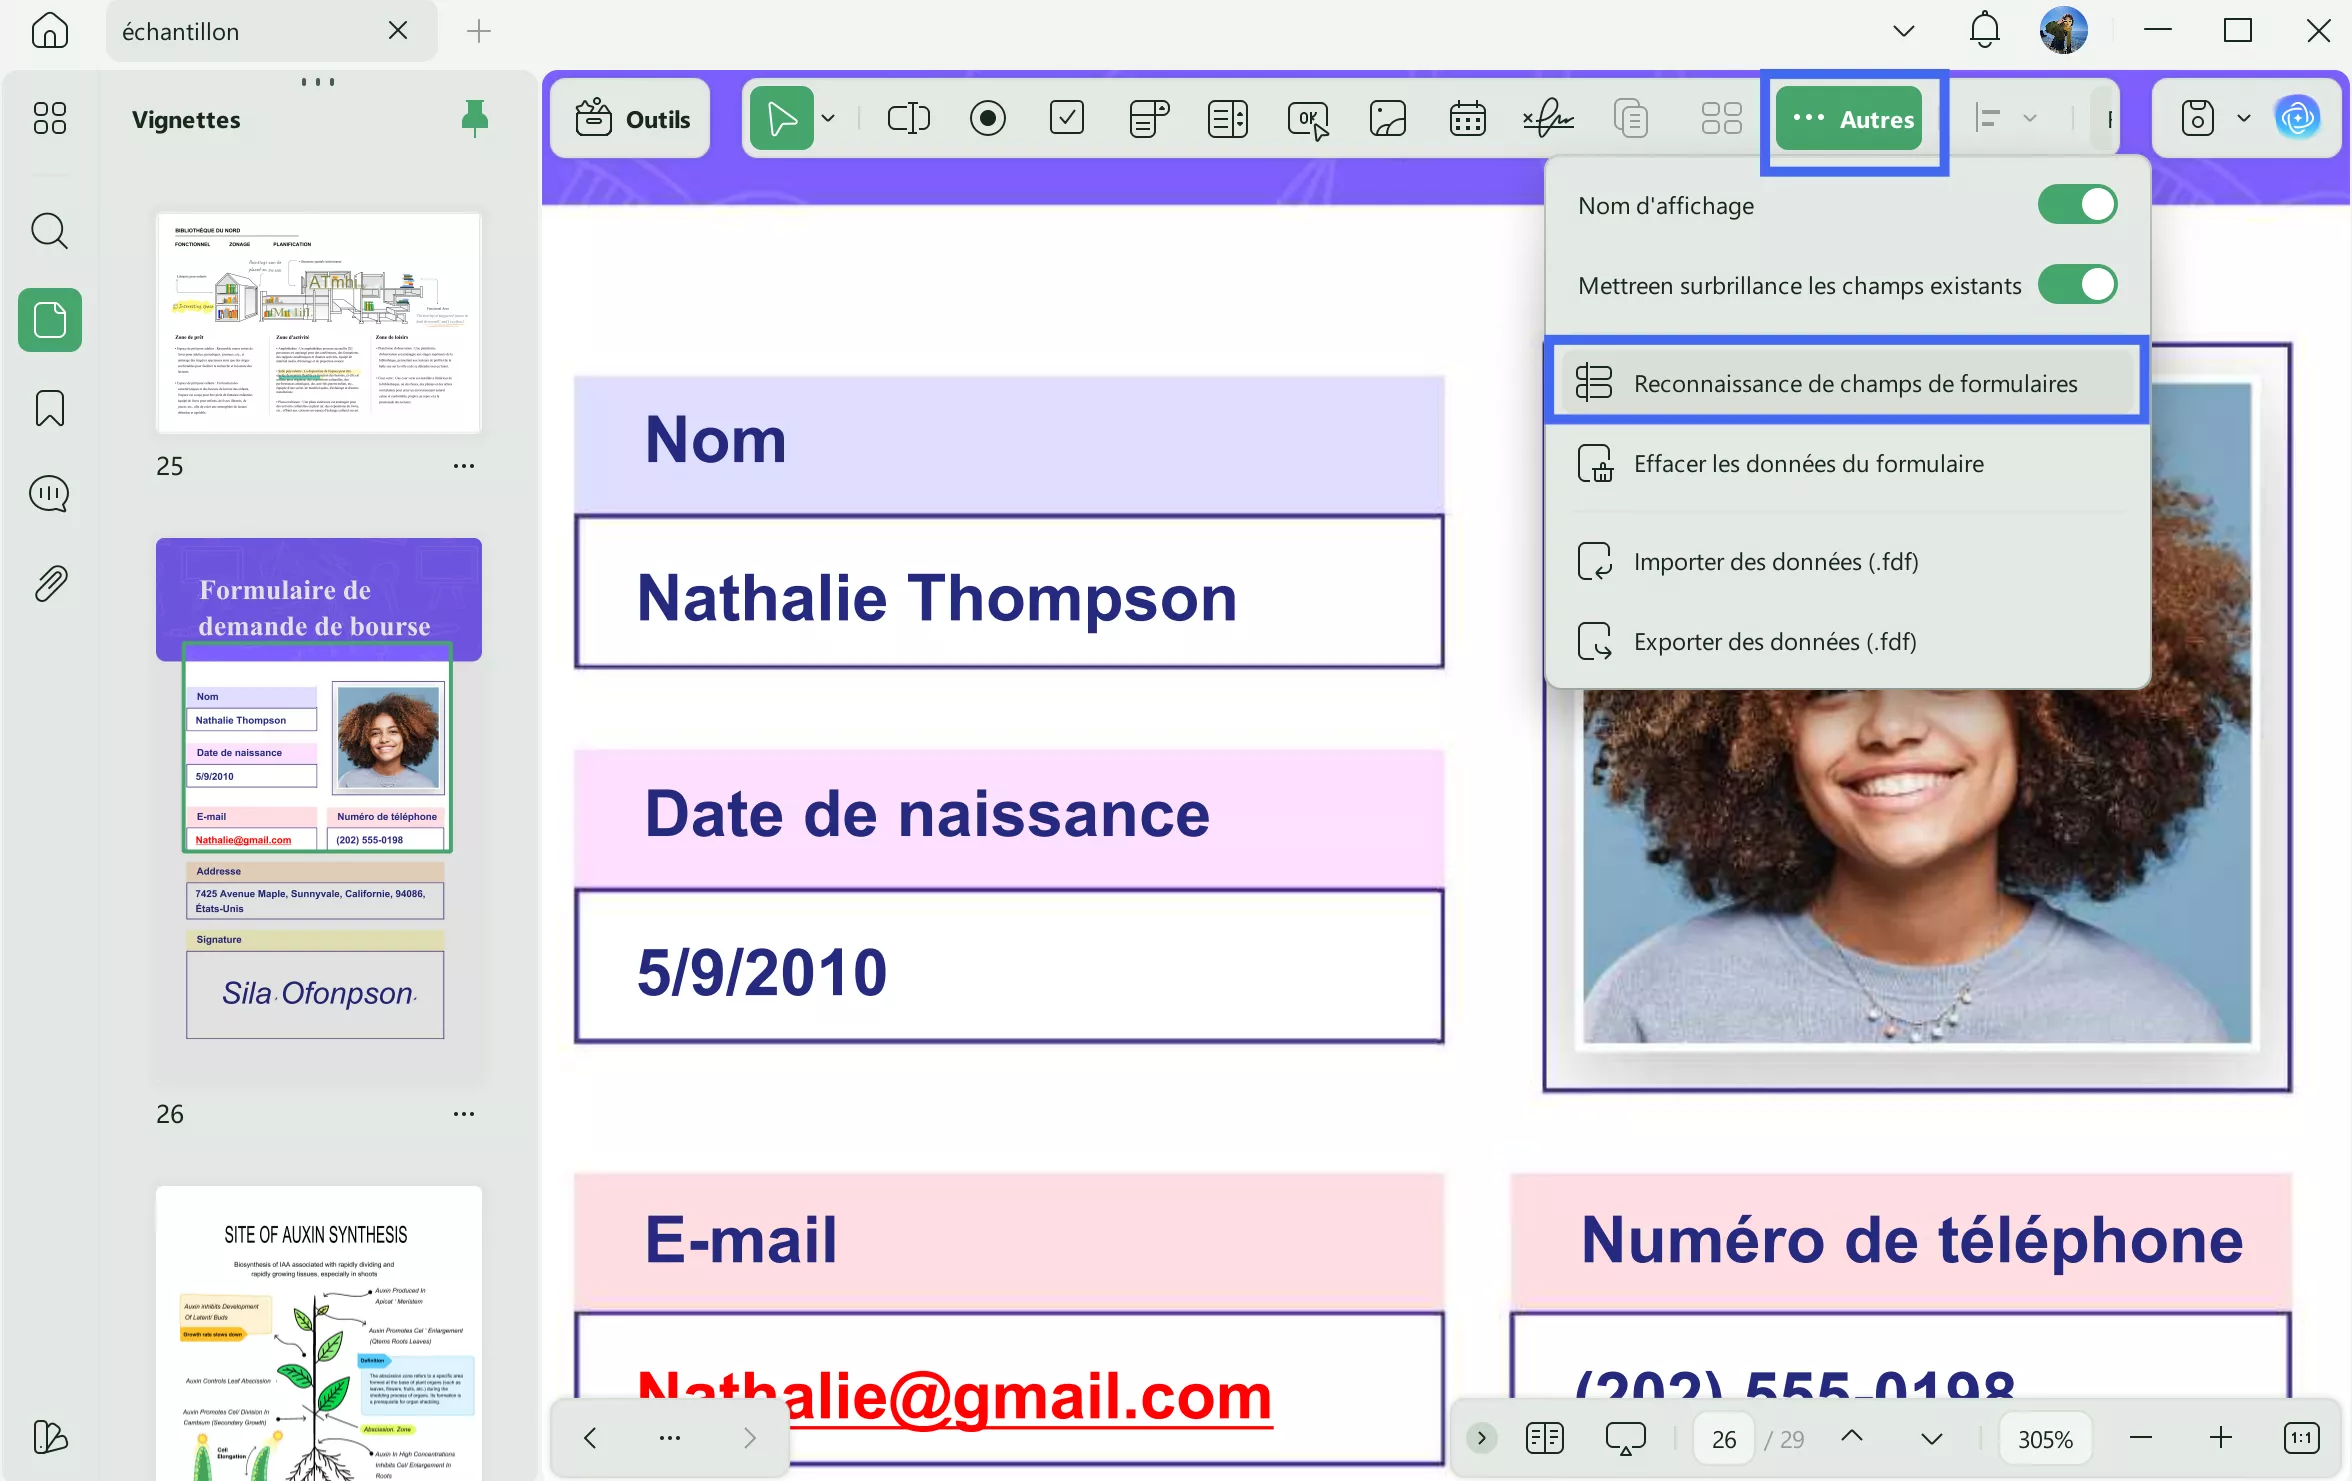Click the Outils button

click(632, 119)
